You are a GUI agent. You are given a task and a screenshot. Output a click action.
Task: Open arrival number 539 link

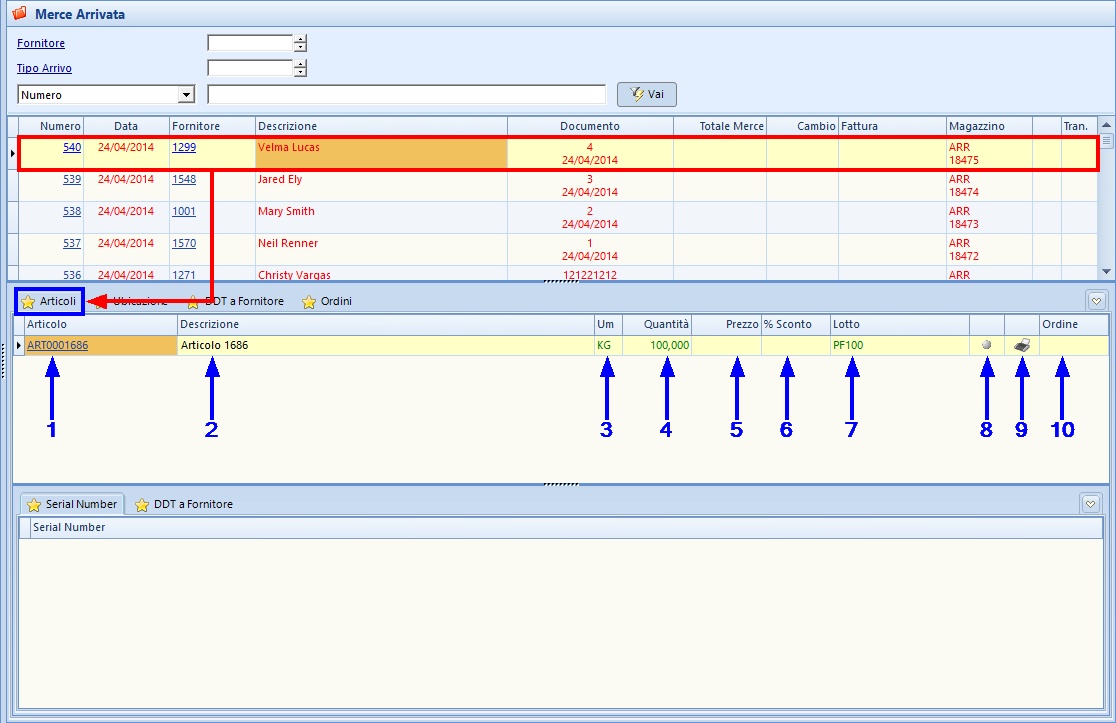point(72,180)
